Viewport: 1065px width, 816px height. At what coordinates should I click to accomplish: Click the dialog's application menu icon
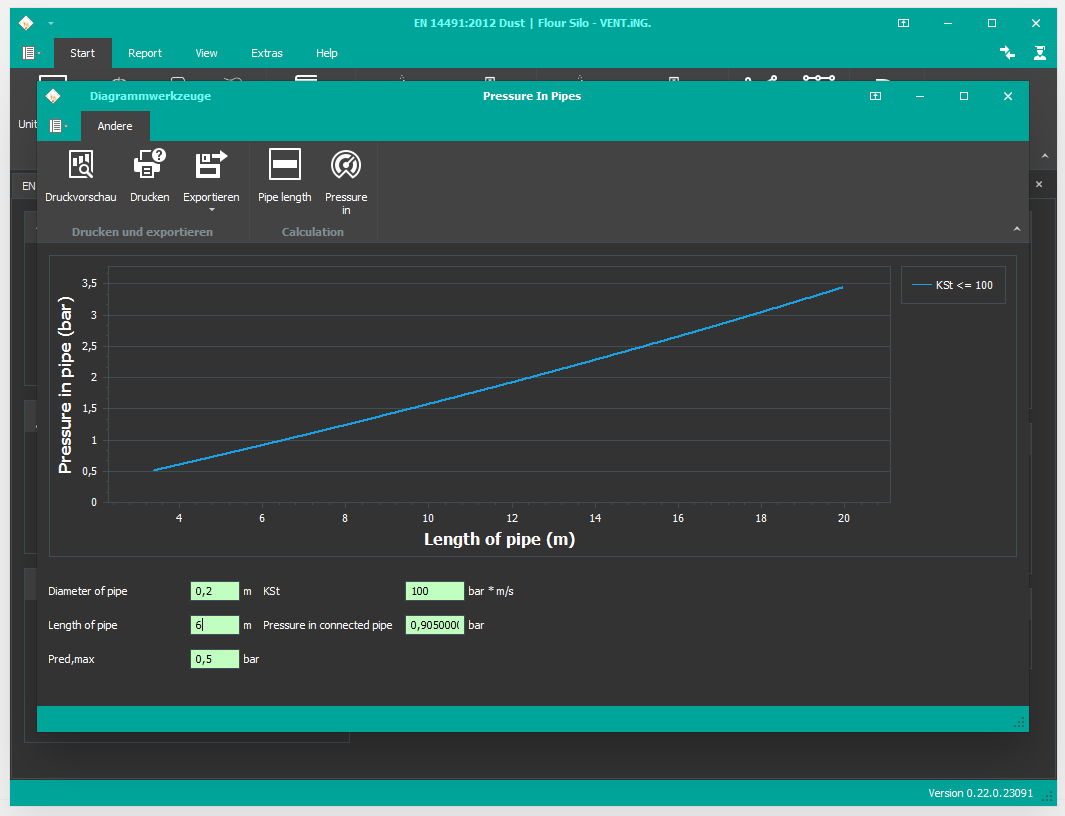click(x=57, y=126)
